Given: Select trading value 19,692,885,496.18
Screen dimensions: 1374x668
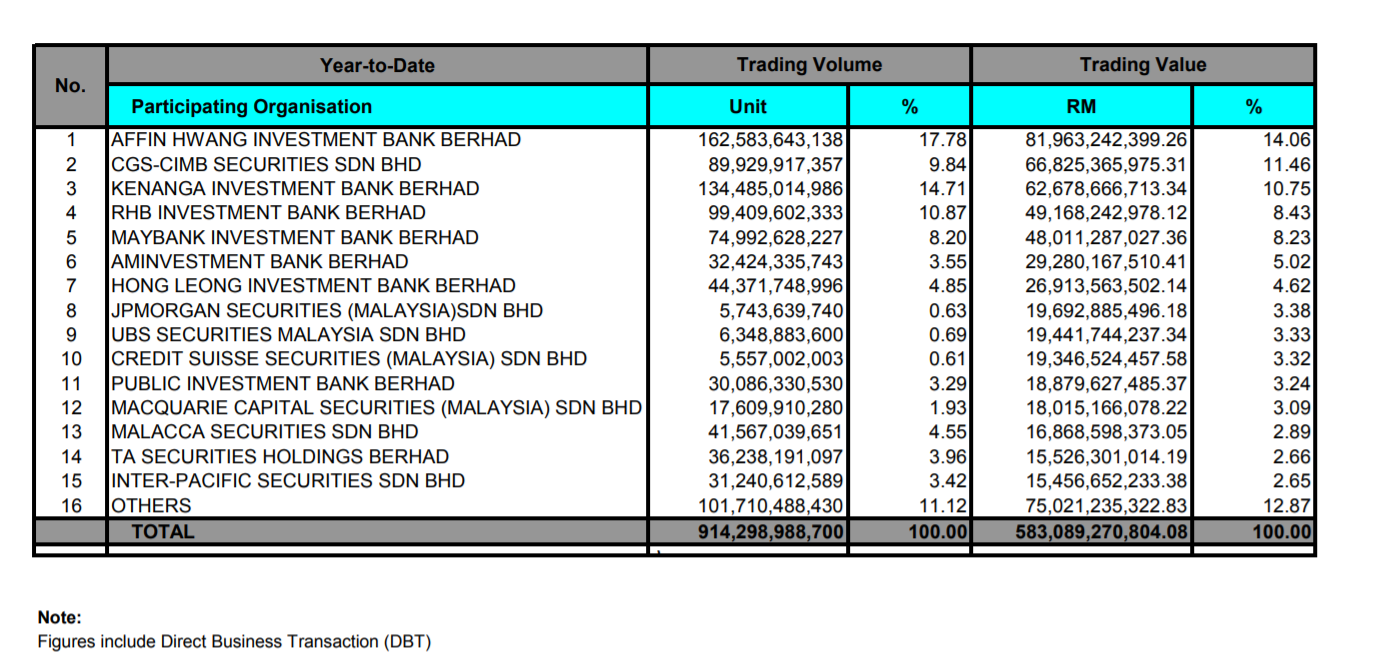Looking at the screenshot, I should pyautogui.click(x=1107, y=310).
